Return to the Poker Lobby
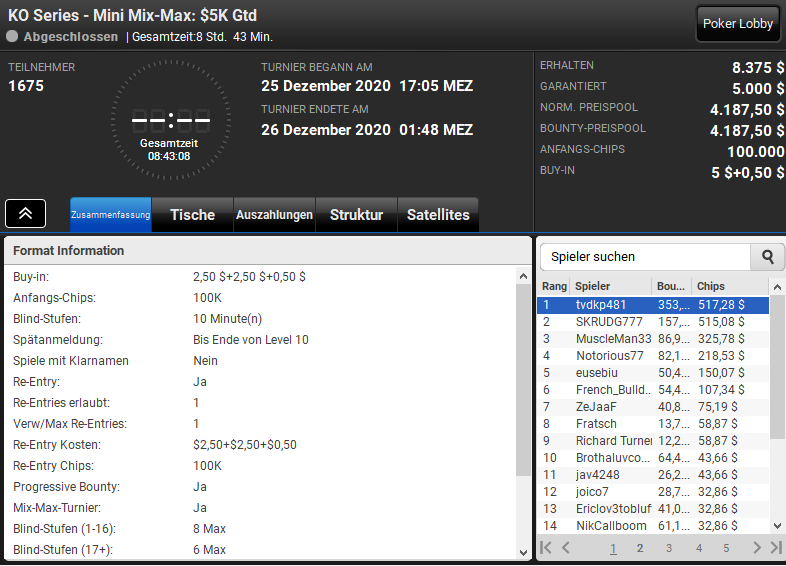 coord(738,24)
